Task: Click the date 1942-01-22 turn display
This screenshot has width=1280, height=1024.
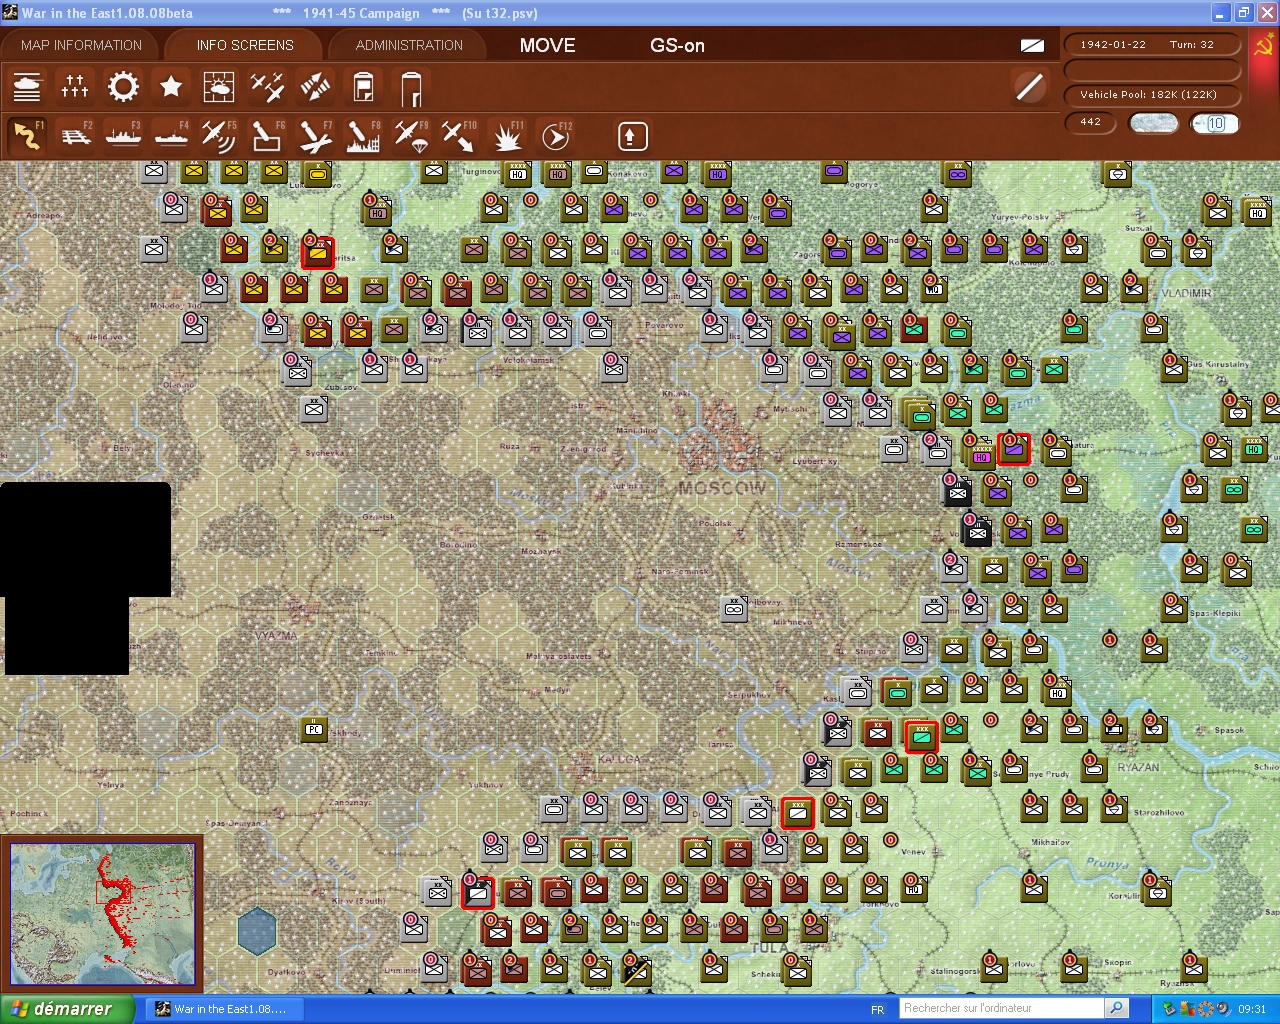Action: (1152, 45)
